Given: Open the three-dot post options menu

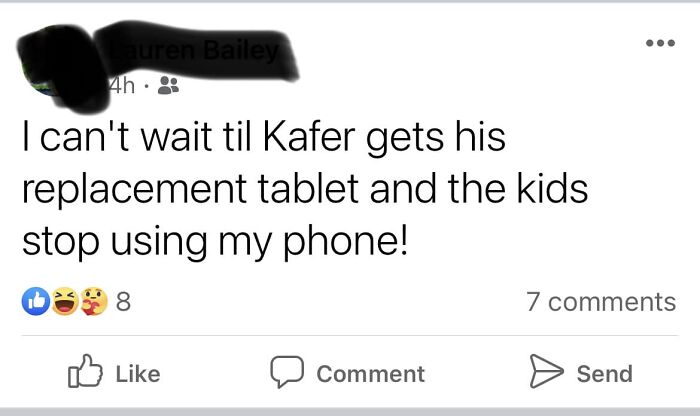Looking at the screenshot, I should click(661, 43).
